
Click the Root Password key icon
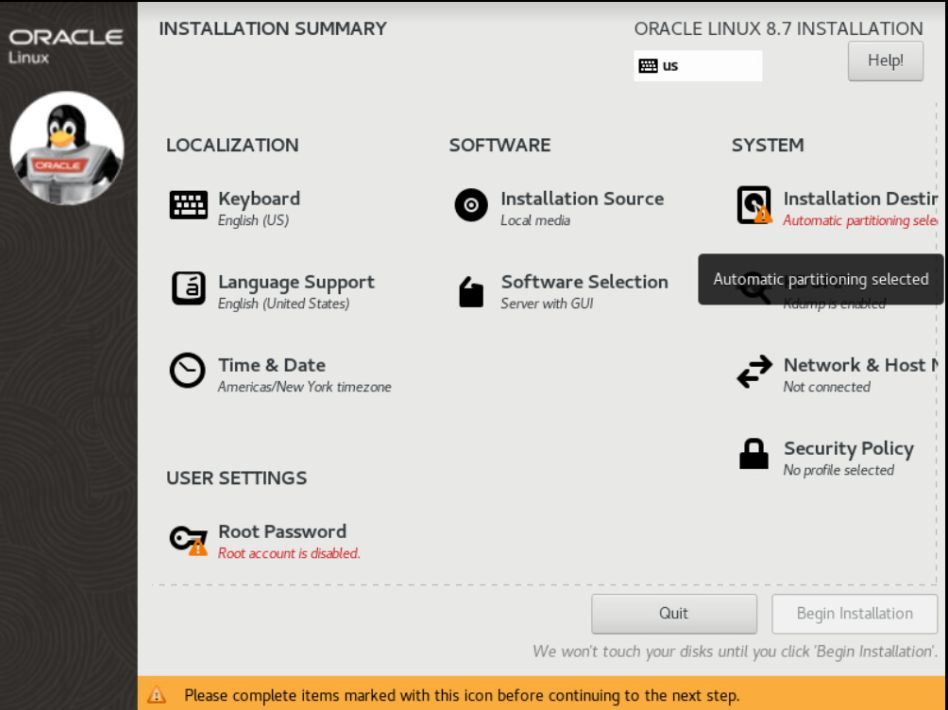pyautogui.click(x=188, y=539)
